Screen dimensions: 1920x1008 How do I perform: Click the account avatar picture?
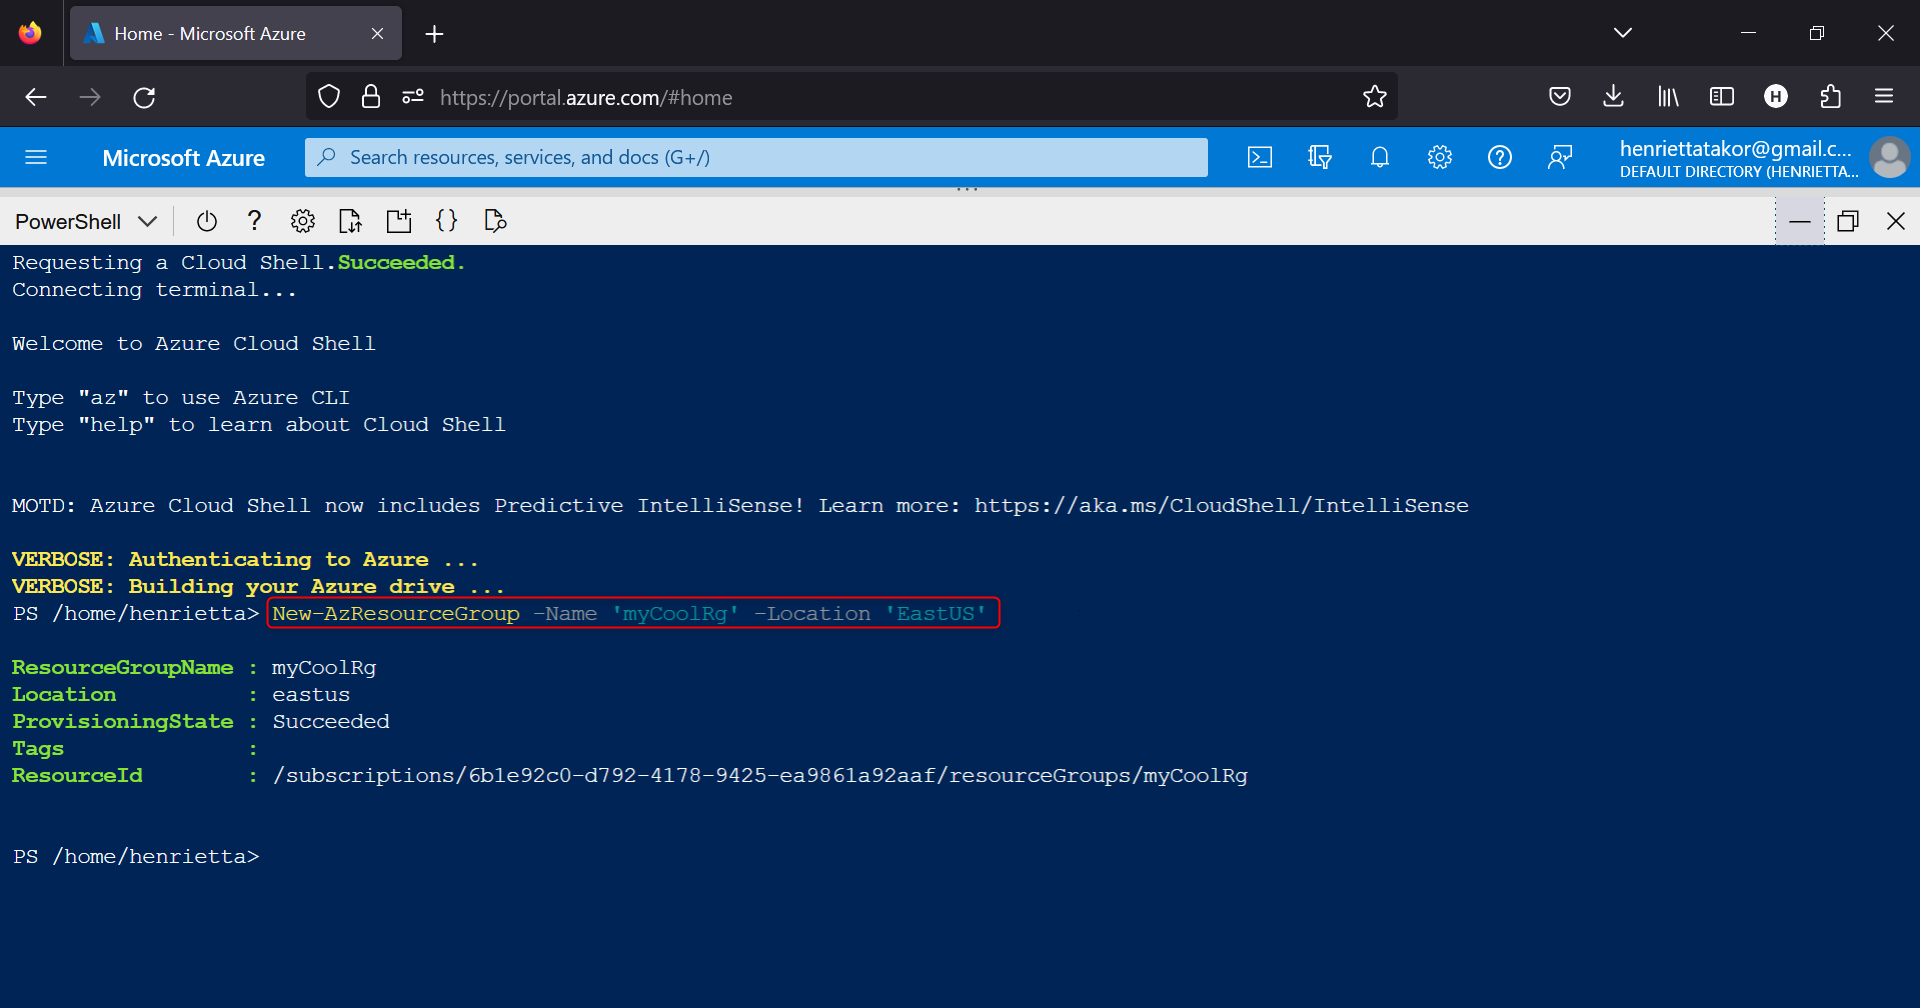click(1890, 157)
